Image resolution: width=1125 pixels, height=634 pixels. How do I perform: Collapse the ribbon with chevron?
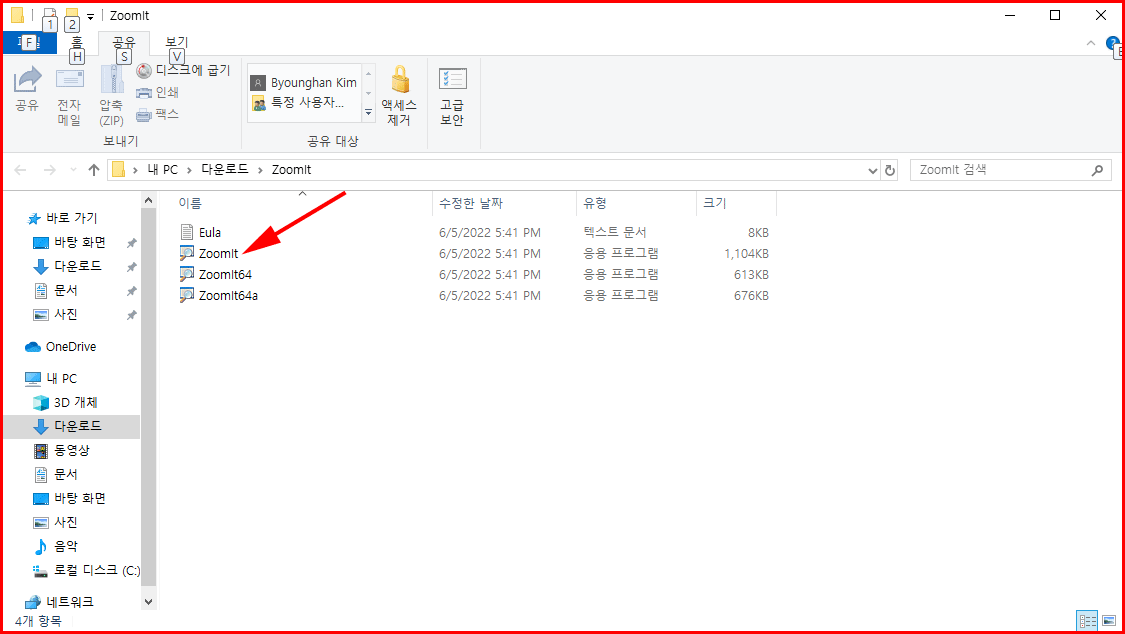[1091, 43]
